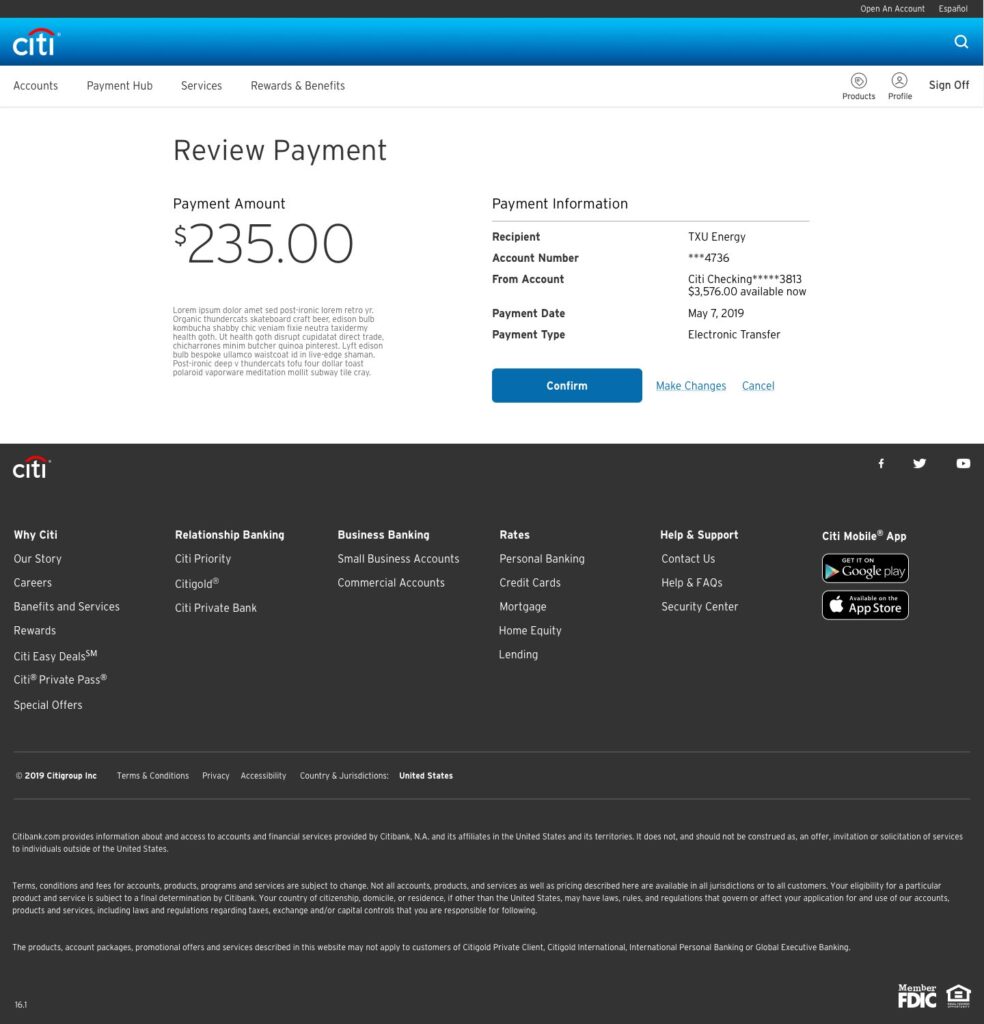This screenshot has width=984, height=1024.
Task: Click the search magnifier icon in header
Action: (961, 42)
